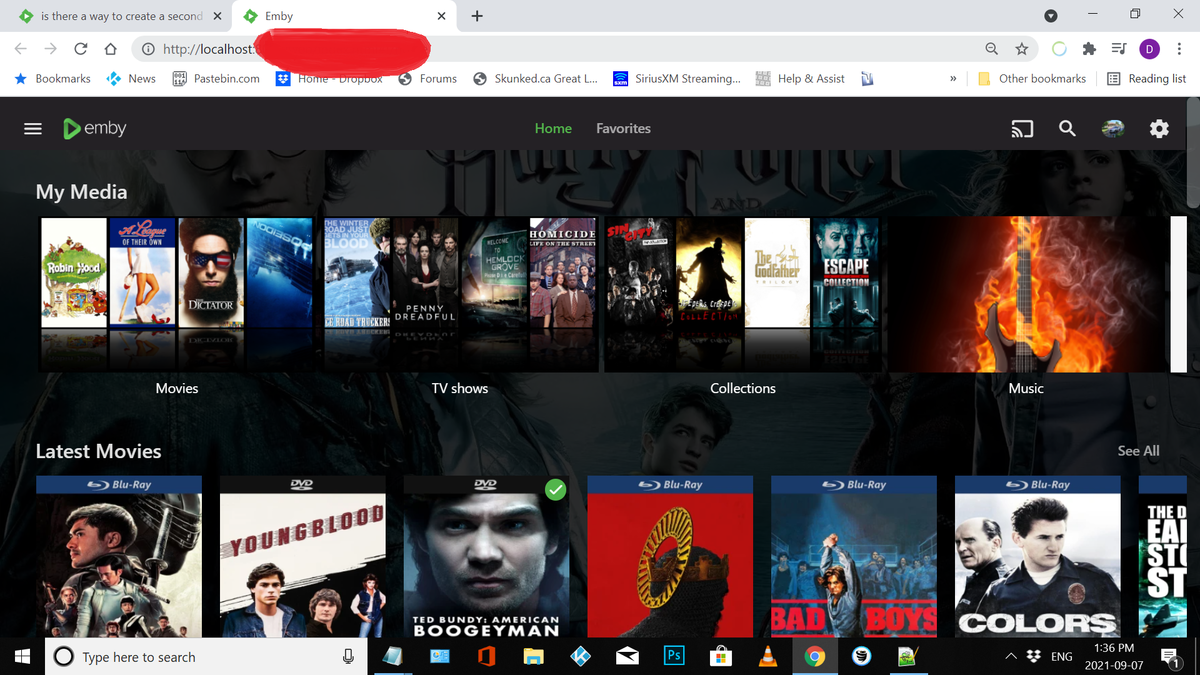Open a new browser tab
The height and width of the screenshot is (675, 1200).
click(x=477, y=16)
